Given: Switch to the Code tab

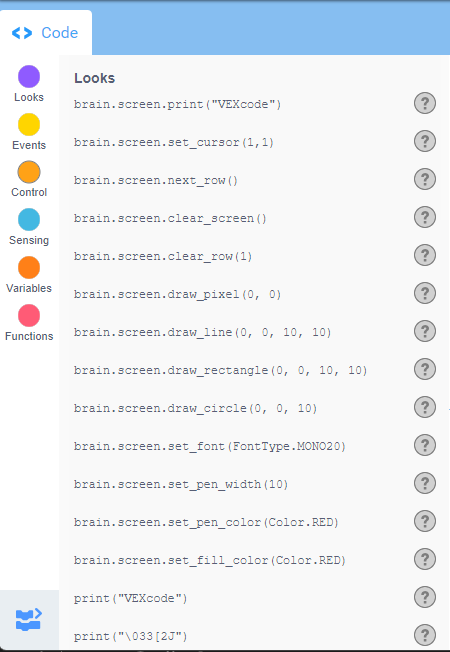Looking at the screenshot, I should point(45,33).
